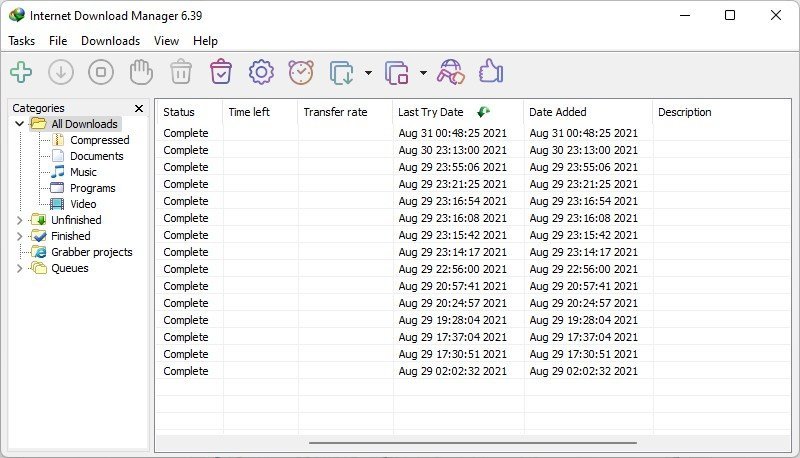Launch the Grabber tool icon
The width and height of the screenshot is (800, 458).
[x=451, y=72]
